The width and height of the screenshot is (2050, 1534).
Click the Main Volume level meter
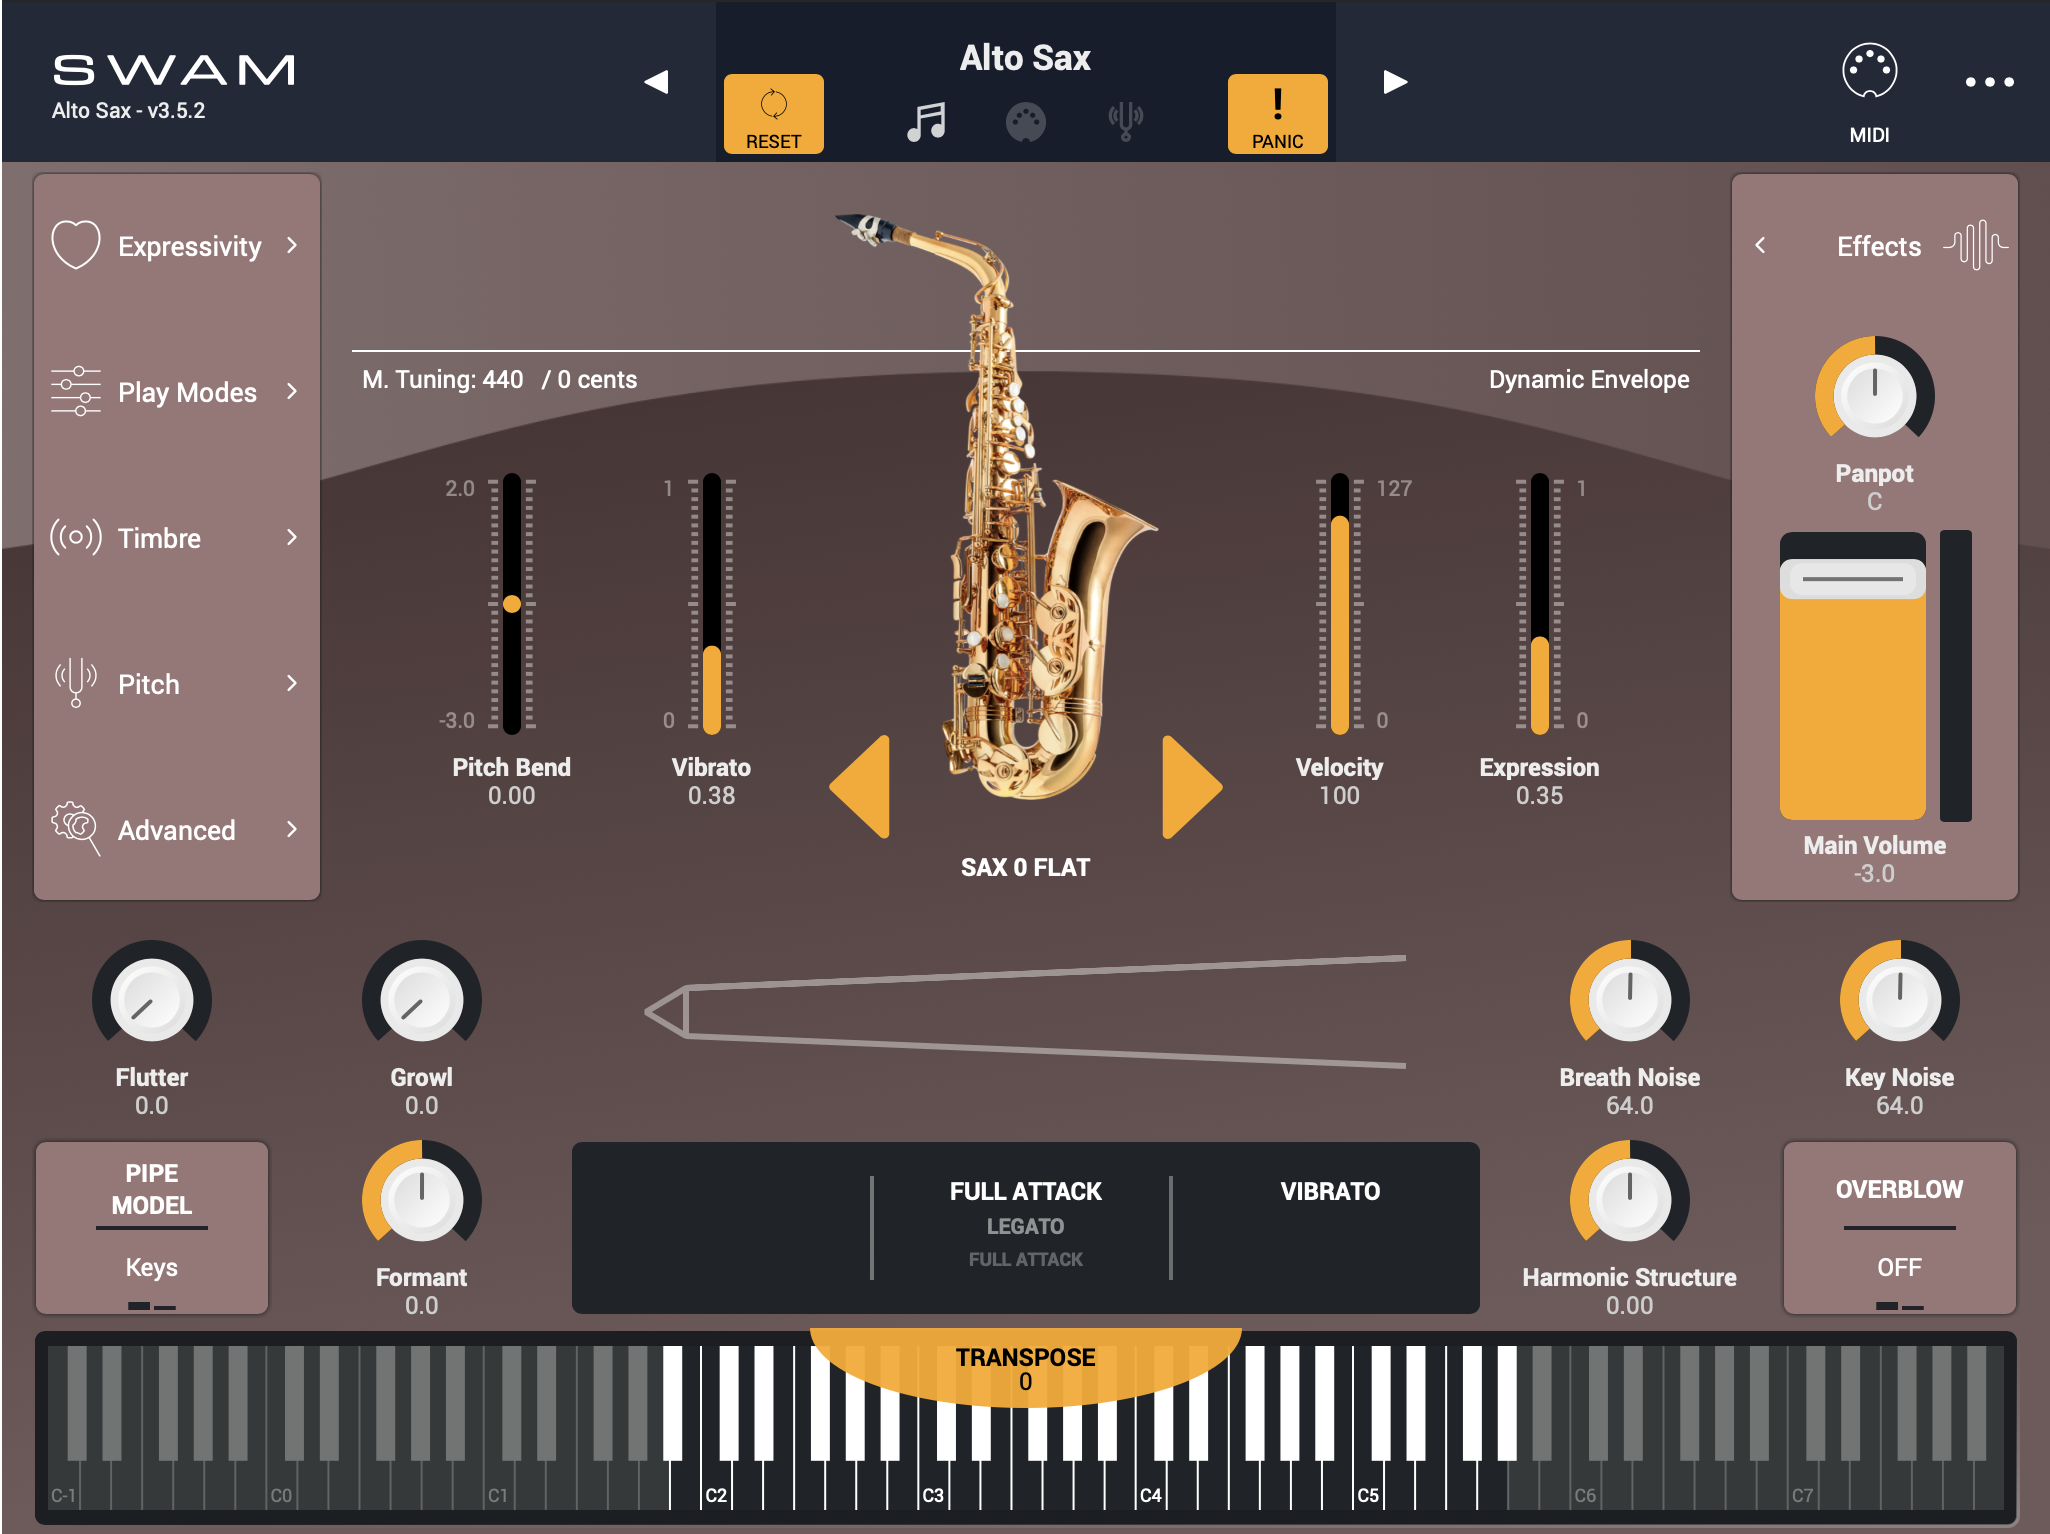pos(1955,676)
